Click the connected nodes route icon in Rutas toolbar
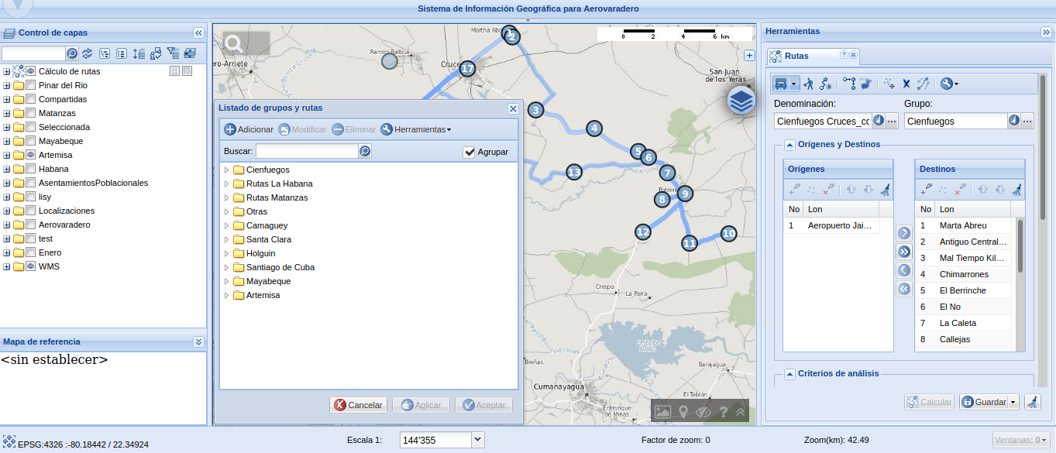Image resolution: width=1056 pixels, height=453 pixels. pyautogui.click(x=849, y=83)
